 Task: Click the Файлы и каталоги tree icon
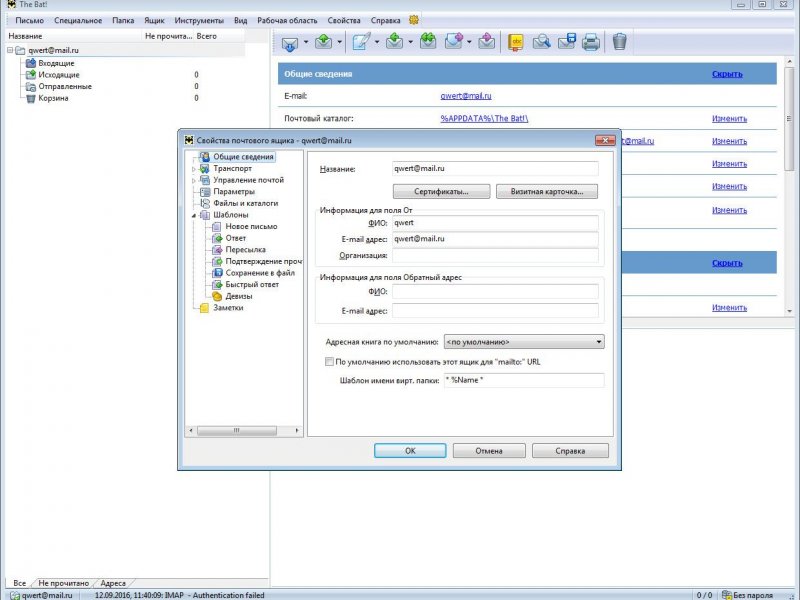pos(205,203)
